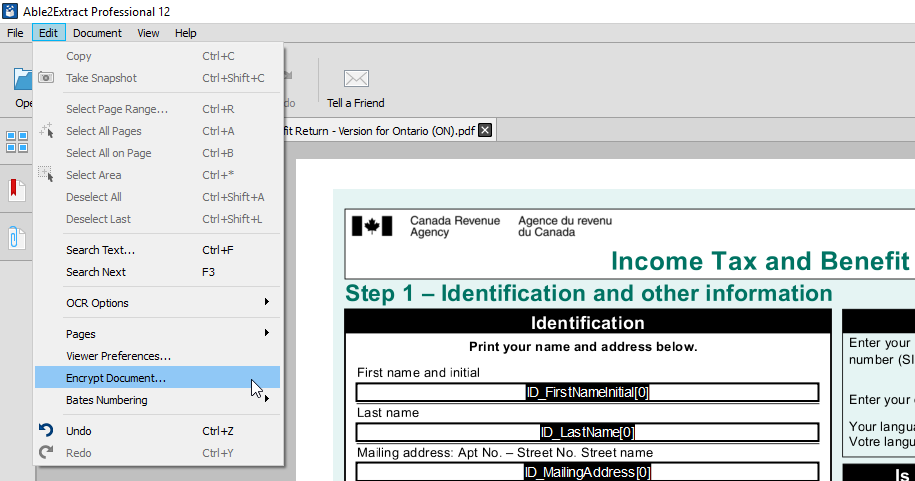Click the Redo arrow icon

coord(46,452)
